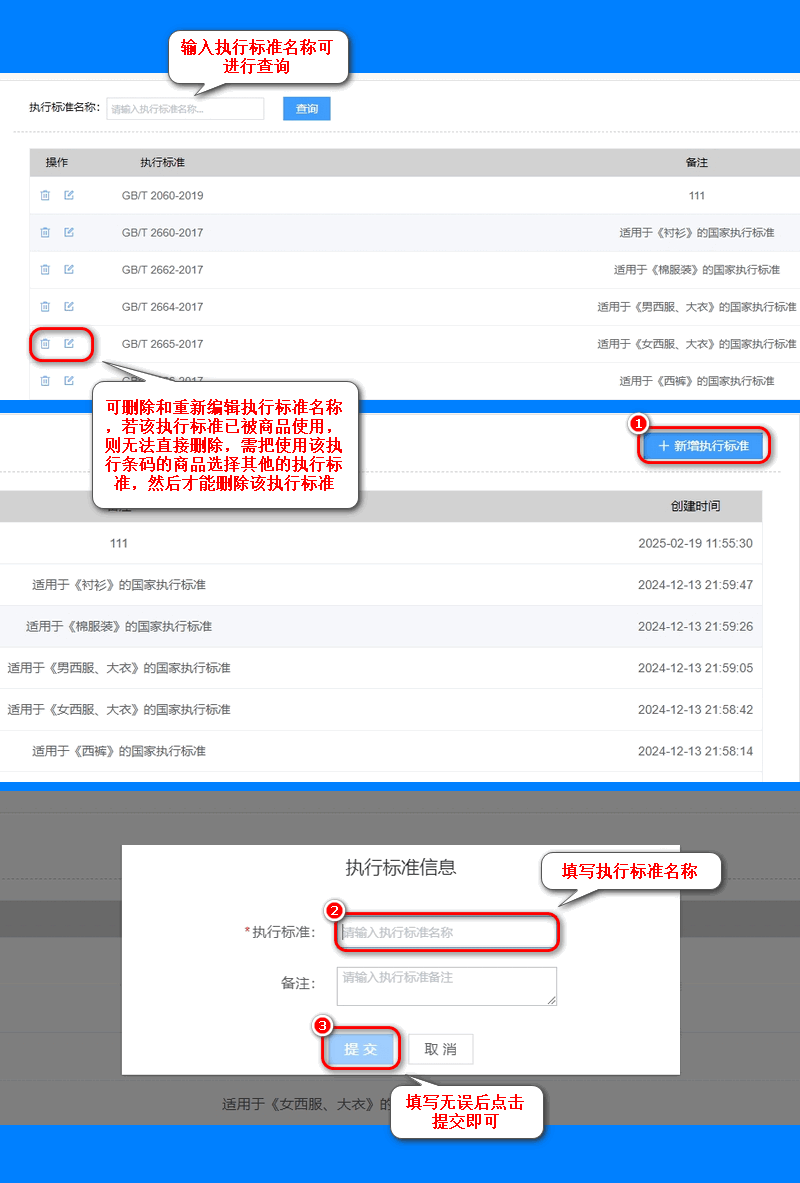Select the GB/T 2662-2017 cell
Viewport: 800px width, 1183px height.
[x=162, y=269]
